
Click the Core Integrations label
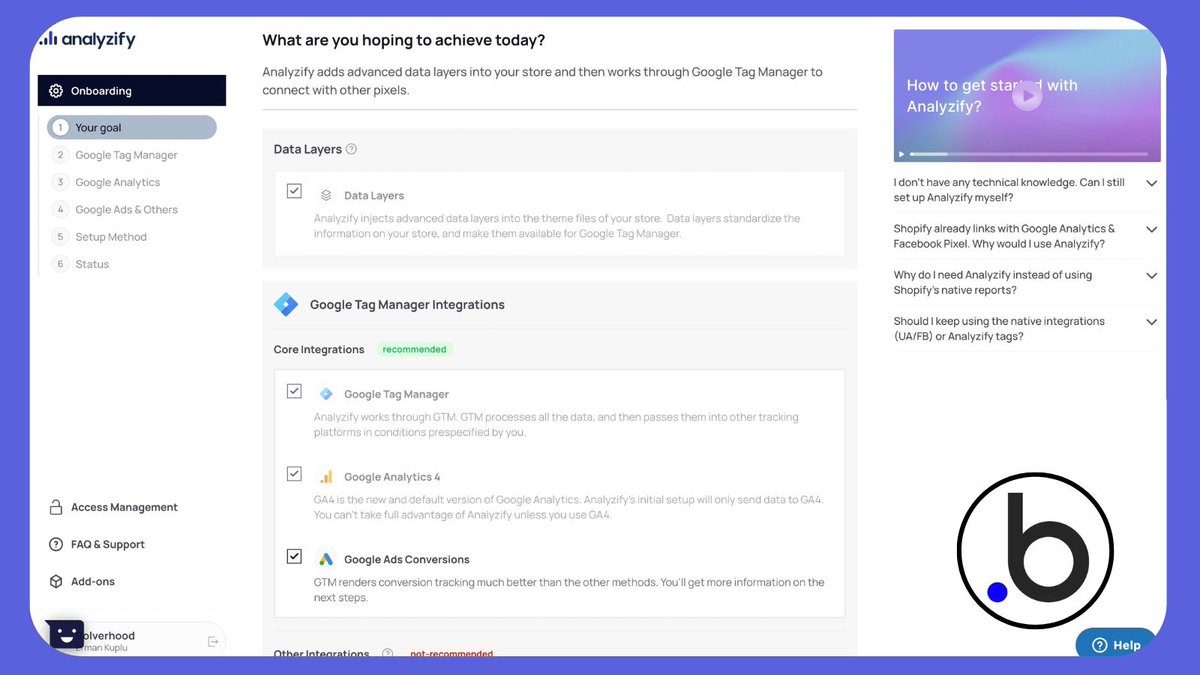tap(319, 349)
